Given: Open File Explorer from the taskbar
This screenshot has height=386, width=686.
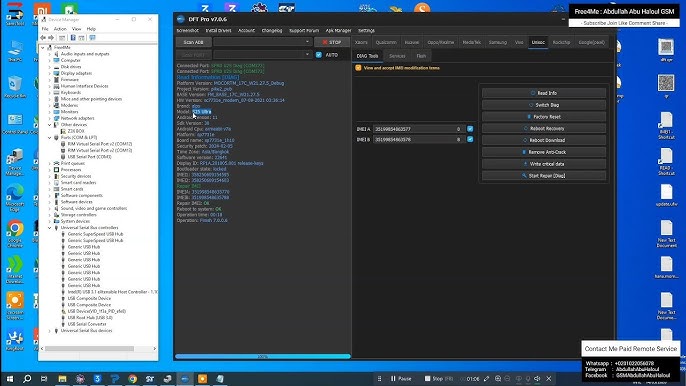Looking at the screenshot, I should click(62, 379).
